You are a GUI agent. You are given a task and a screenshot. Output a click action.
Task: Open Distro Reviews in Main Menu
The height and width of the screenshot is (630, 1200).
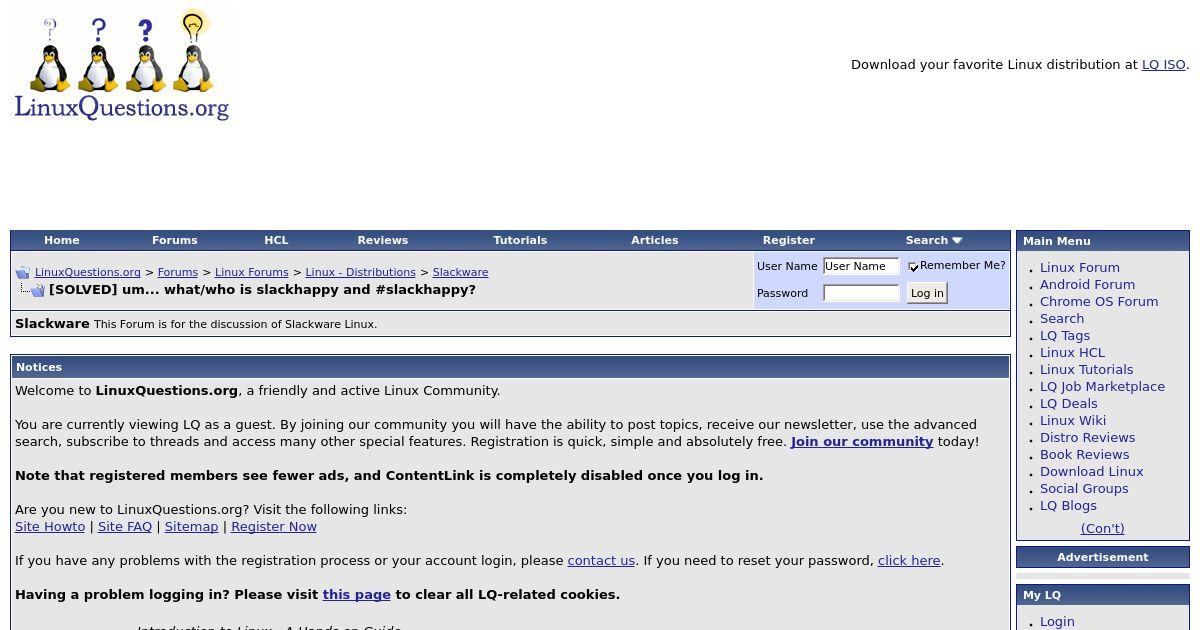1087,438
